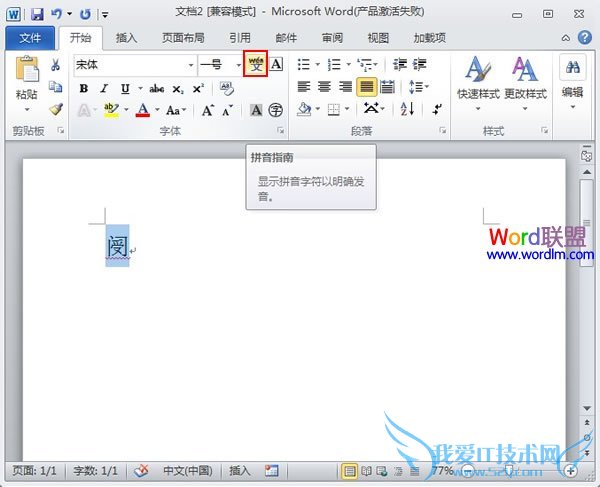
Task: Click 中文(中国) language in status bar
Action: click(x=188, y=471)
